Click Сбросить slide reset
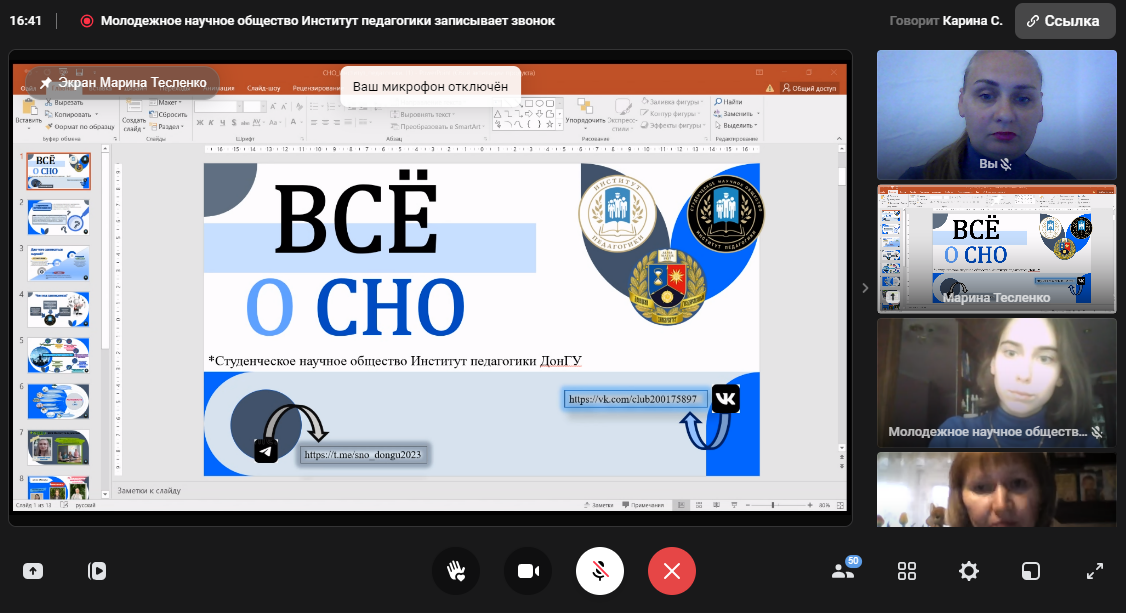The height and width of the screenshot is (613, 1126). [168, 114]
